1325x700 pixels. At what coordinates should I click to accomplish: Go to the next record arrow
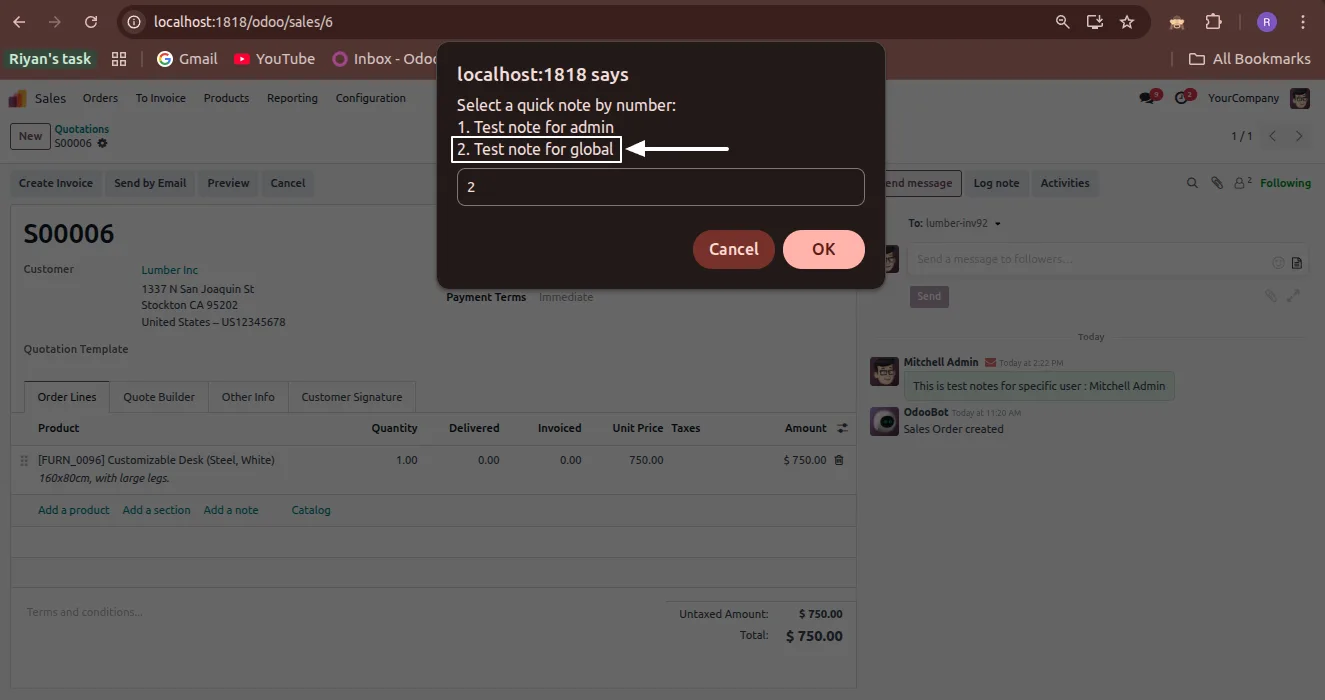click(x=1299, y=136)
